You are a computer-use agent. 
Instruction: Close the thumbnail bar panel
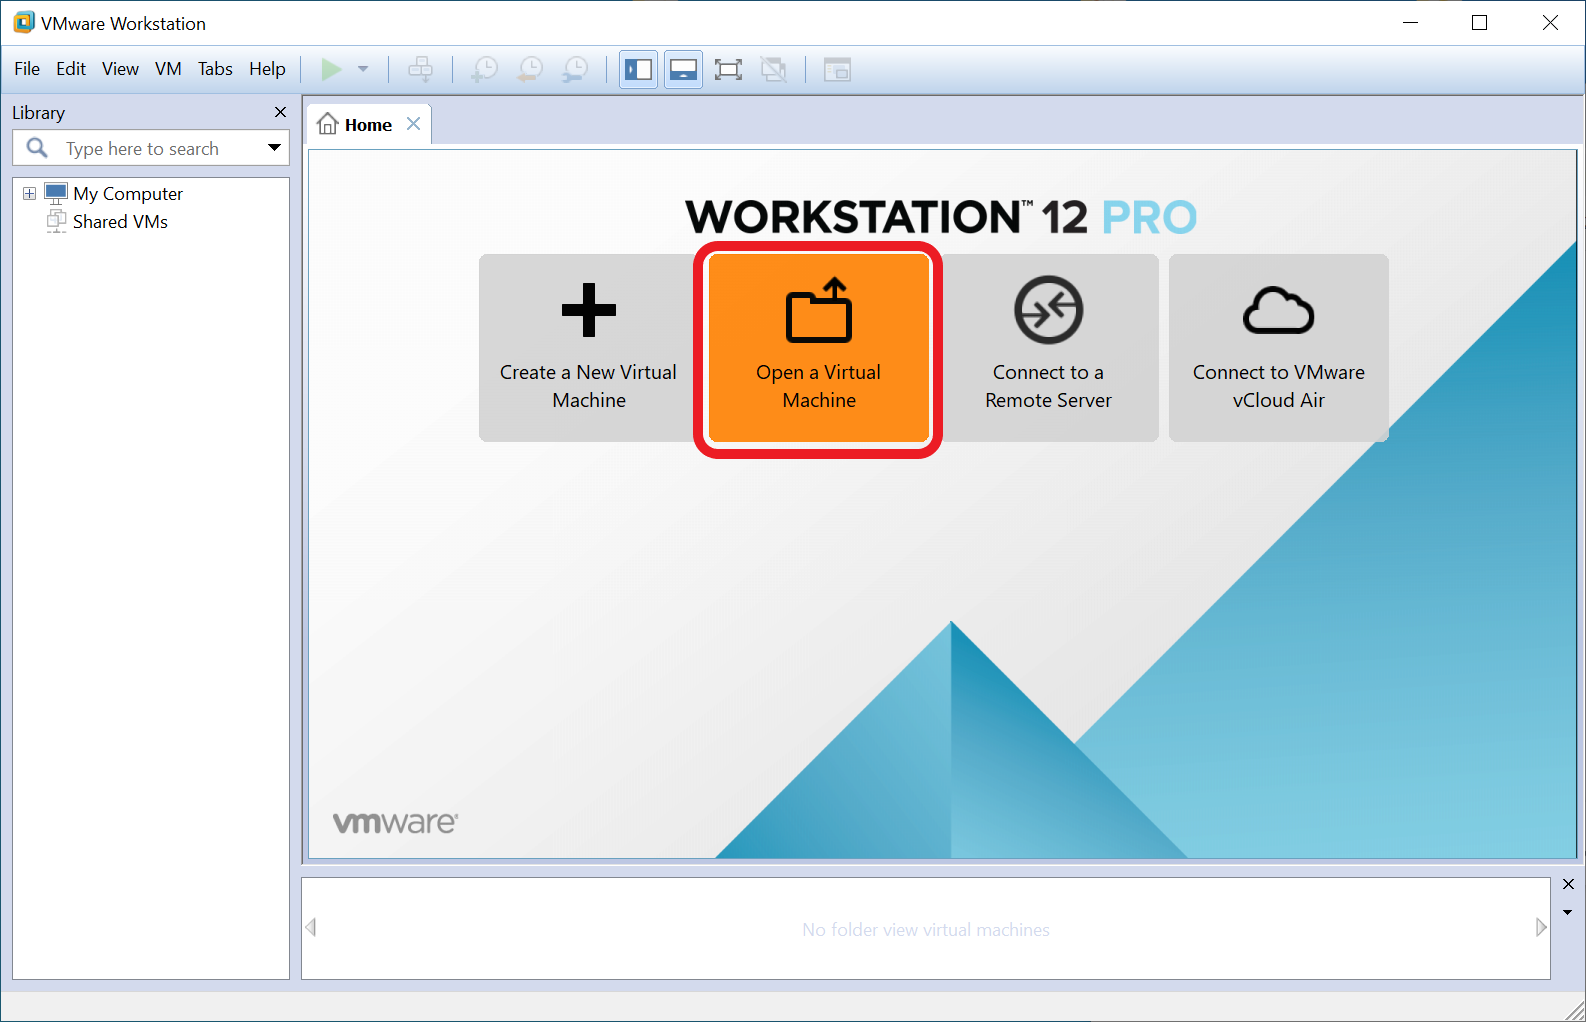coord(1568,884)
